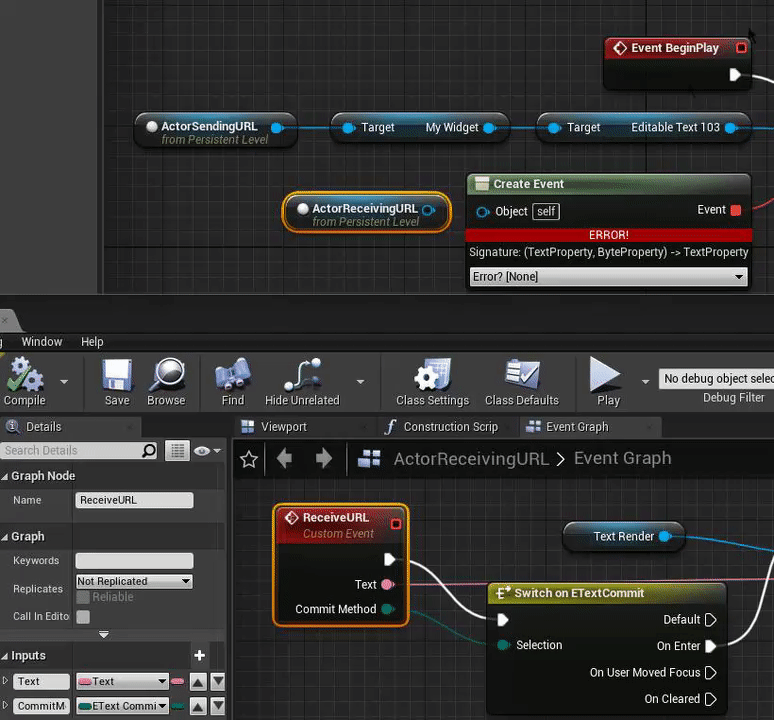This screenshot has width=774, height=720.
Task: Open the Help menu
Action: click(92, 341)
